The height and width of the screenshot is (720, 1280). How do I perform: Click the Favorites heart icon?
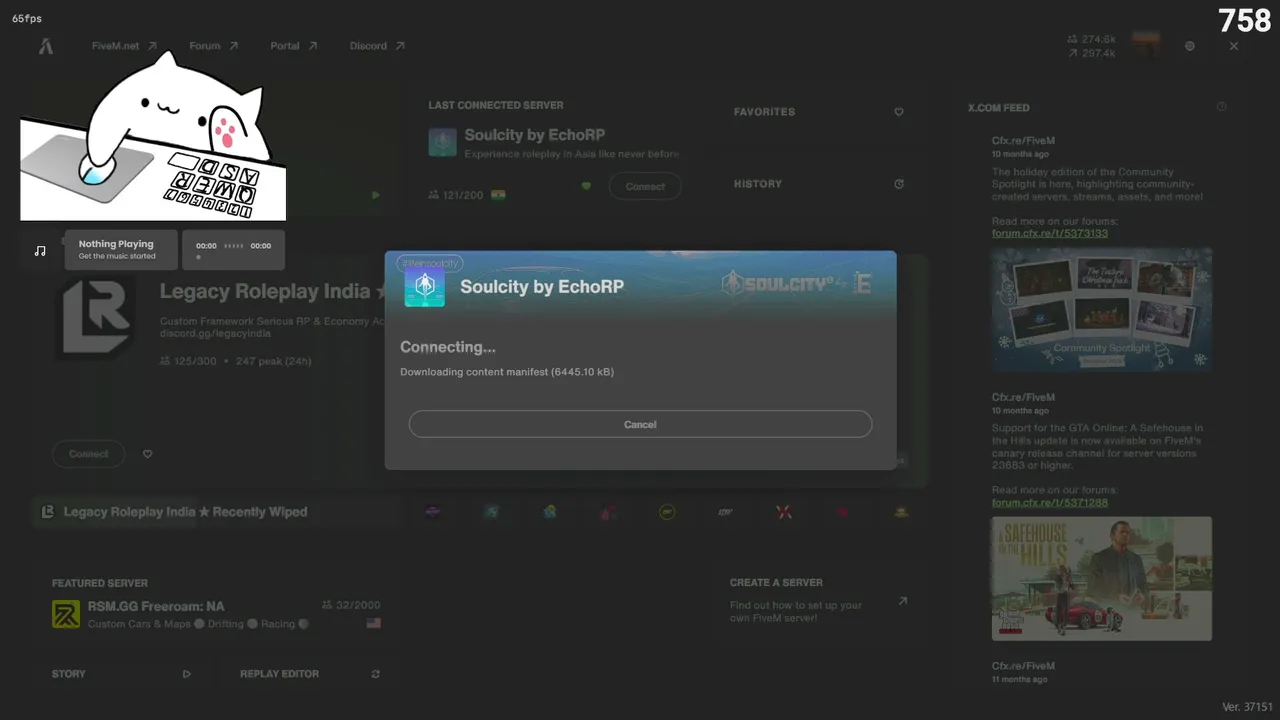click(898, 112)
